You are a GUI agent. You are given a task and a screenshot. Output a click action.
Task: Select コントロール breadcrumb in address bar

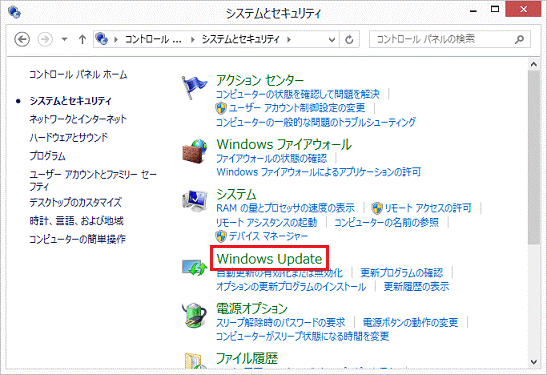click(x=153, y=39)
